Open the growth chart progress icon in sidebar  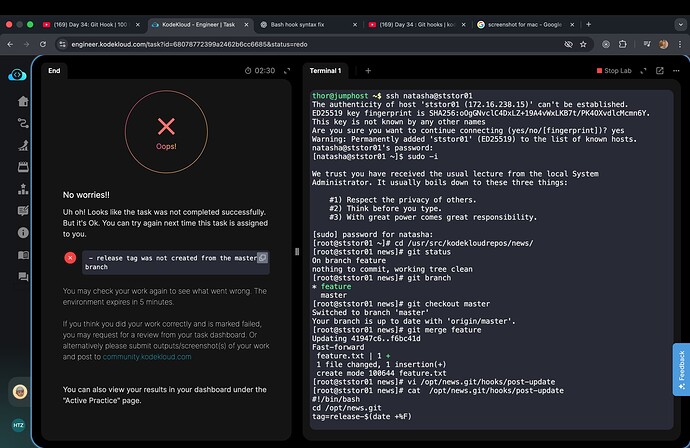pos(23,145)
